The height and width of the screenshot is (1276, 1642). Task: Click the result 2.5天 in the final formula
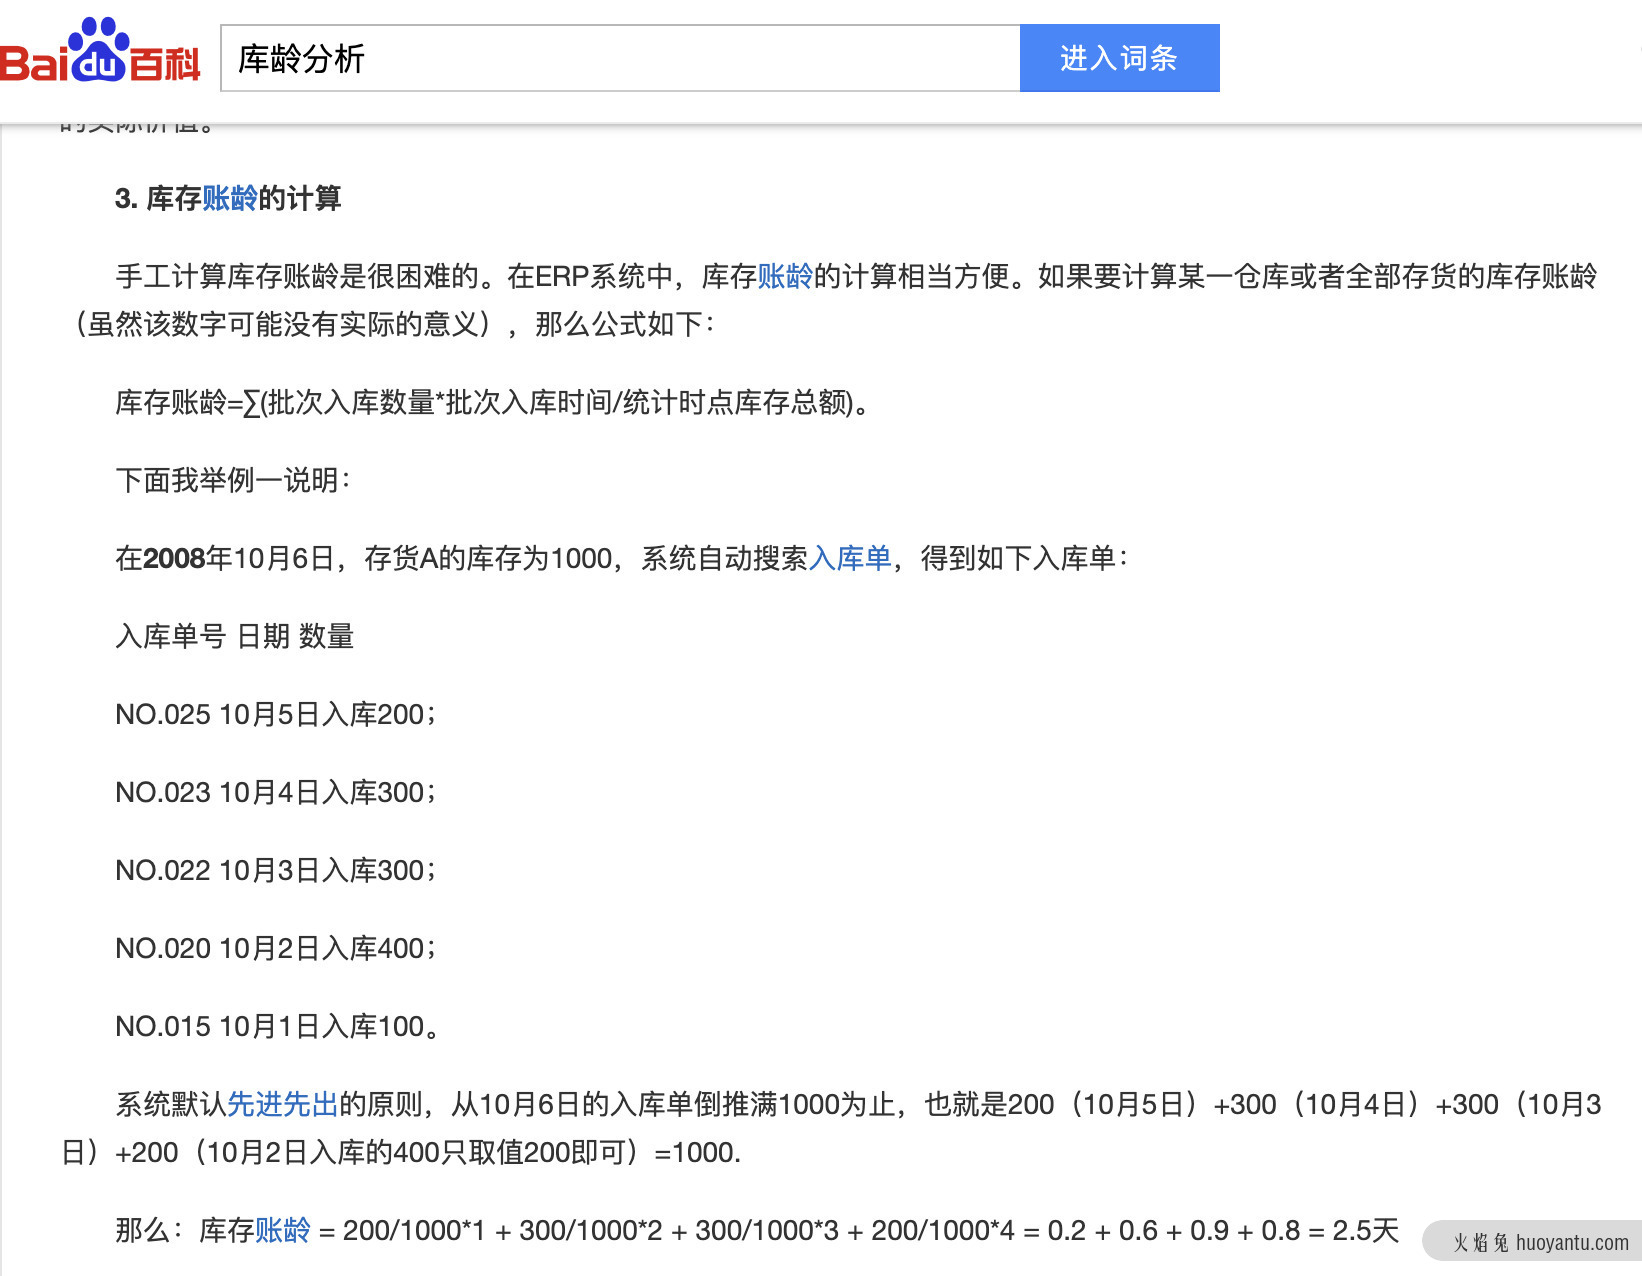pos(1365,1230)
